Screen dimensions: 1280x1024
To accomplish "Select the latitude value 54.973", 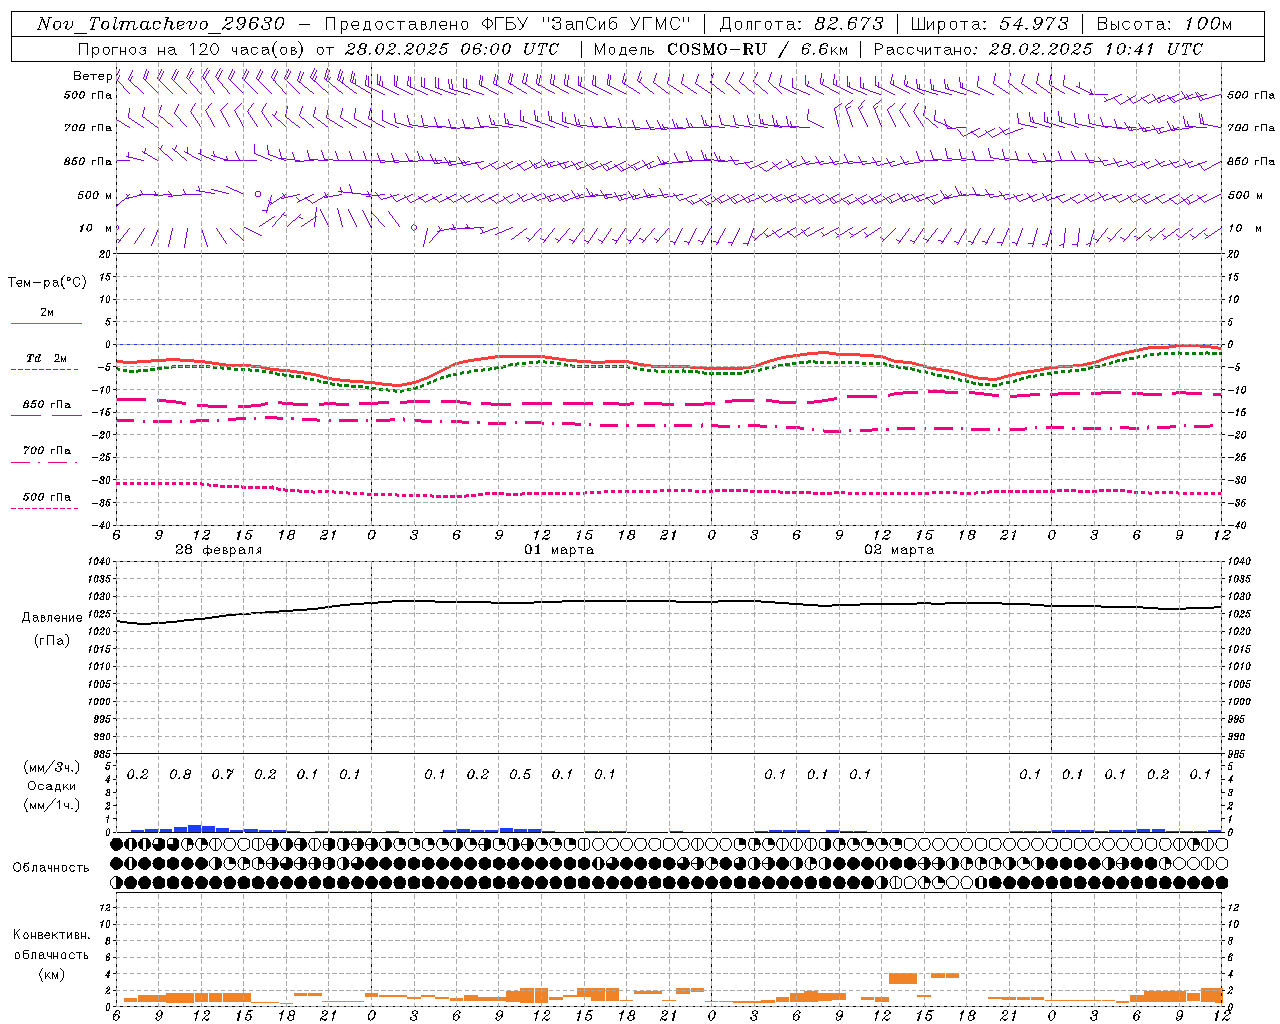I will (x=1033, y=24).
